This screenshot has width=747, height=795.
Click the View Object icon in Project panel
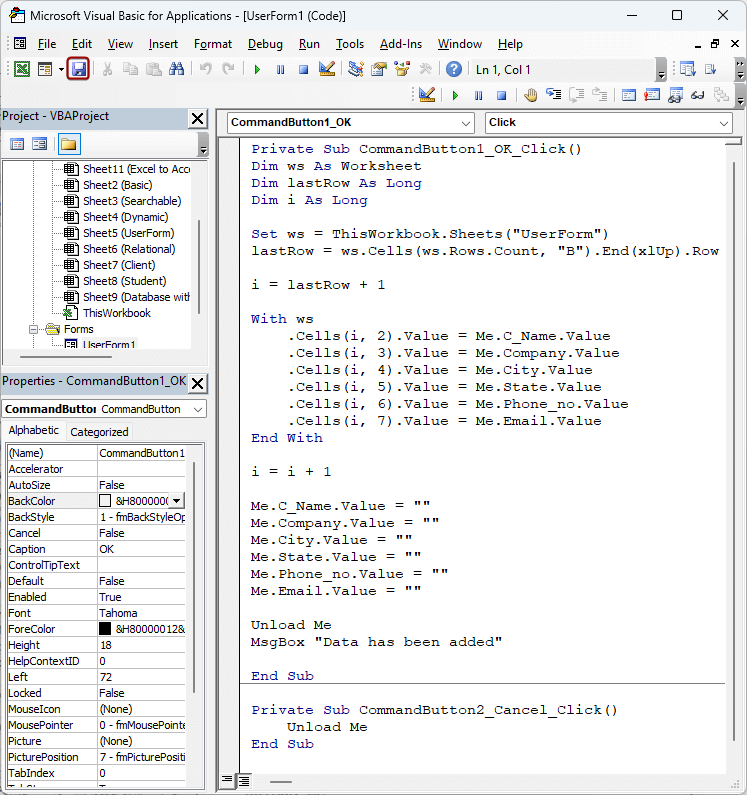pyautogui.click(x=40, y=144)
